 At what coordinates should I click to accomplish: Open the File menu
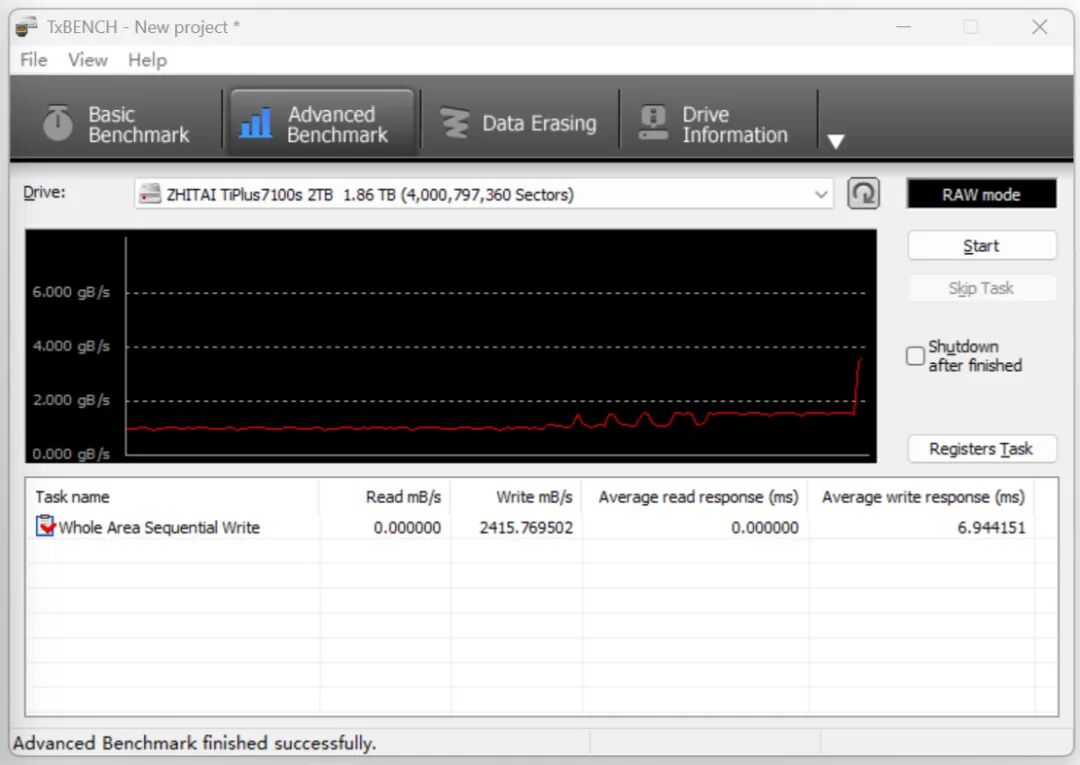(x=34, y=60)
